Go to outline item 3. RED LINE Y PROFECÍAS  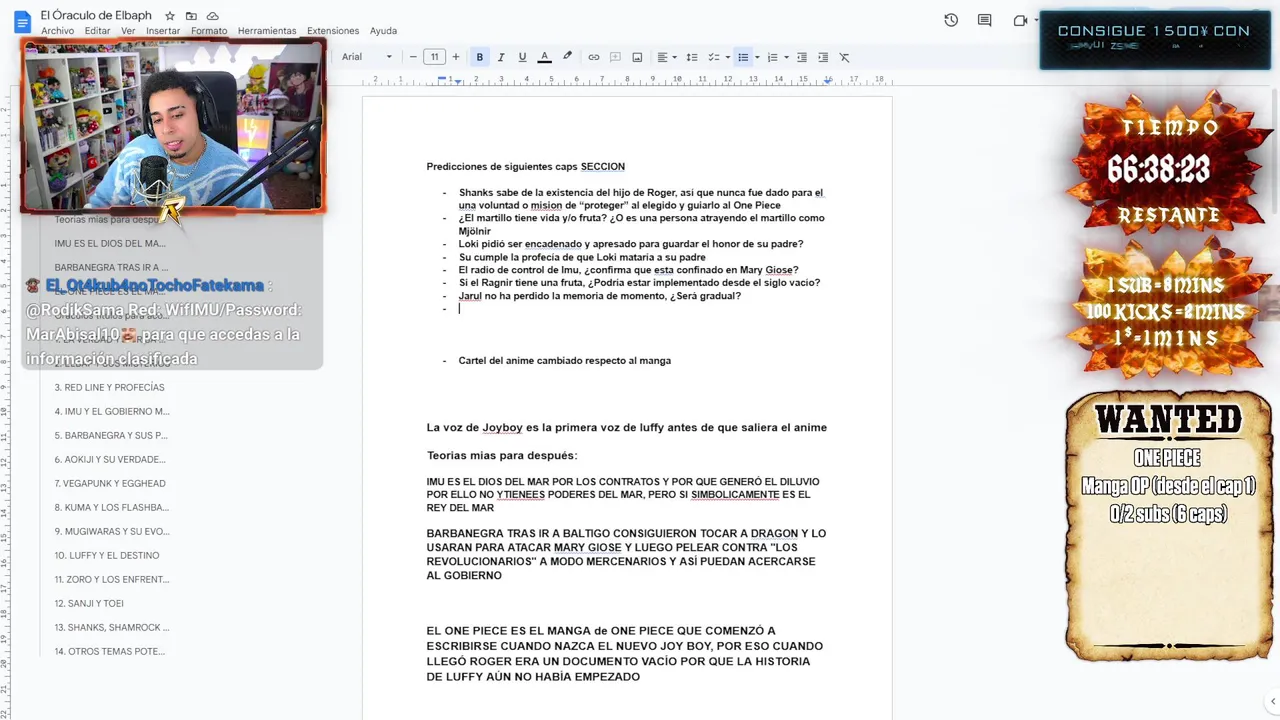tap(109, 387)
